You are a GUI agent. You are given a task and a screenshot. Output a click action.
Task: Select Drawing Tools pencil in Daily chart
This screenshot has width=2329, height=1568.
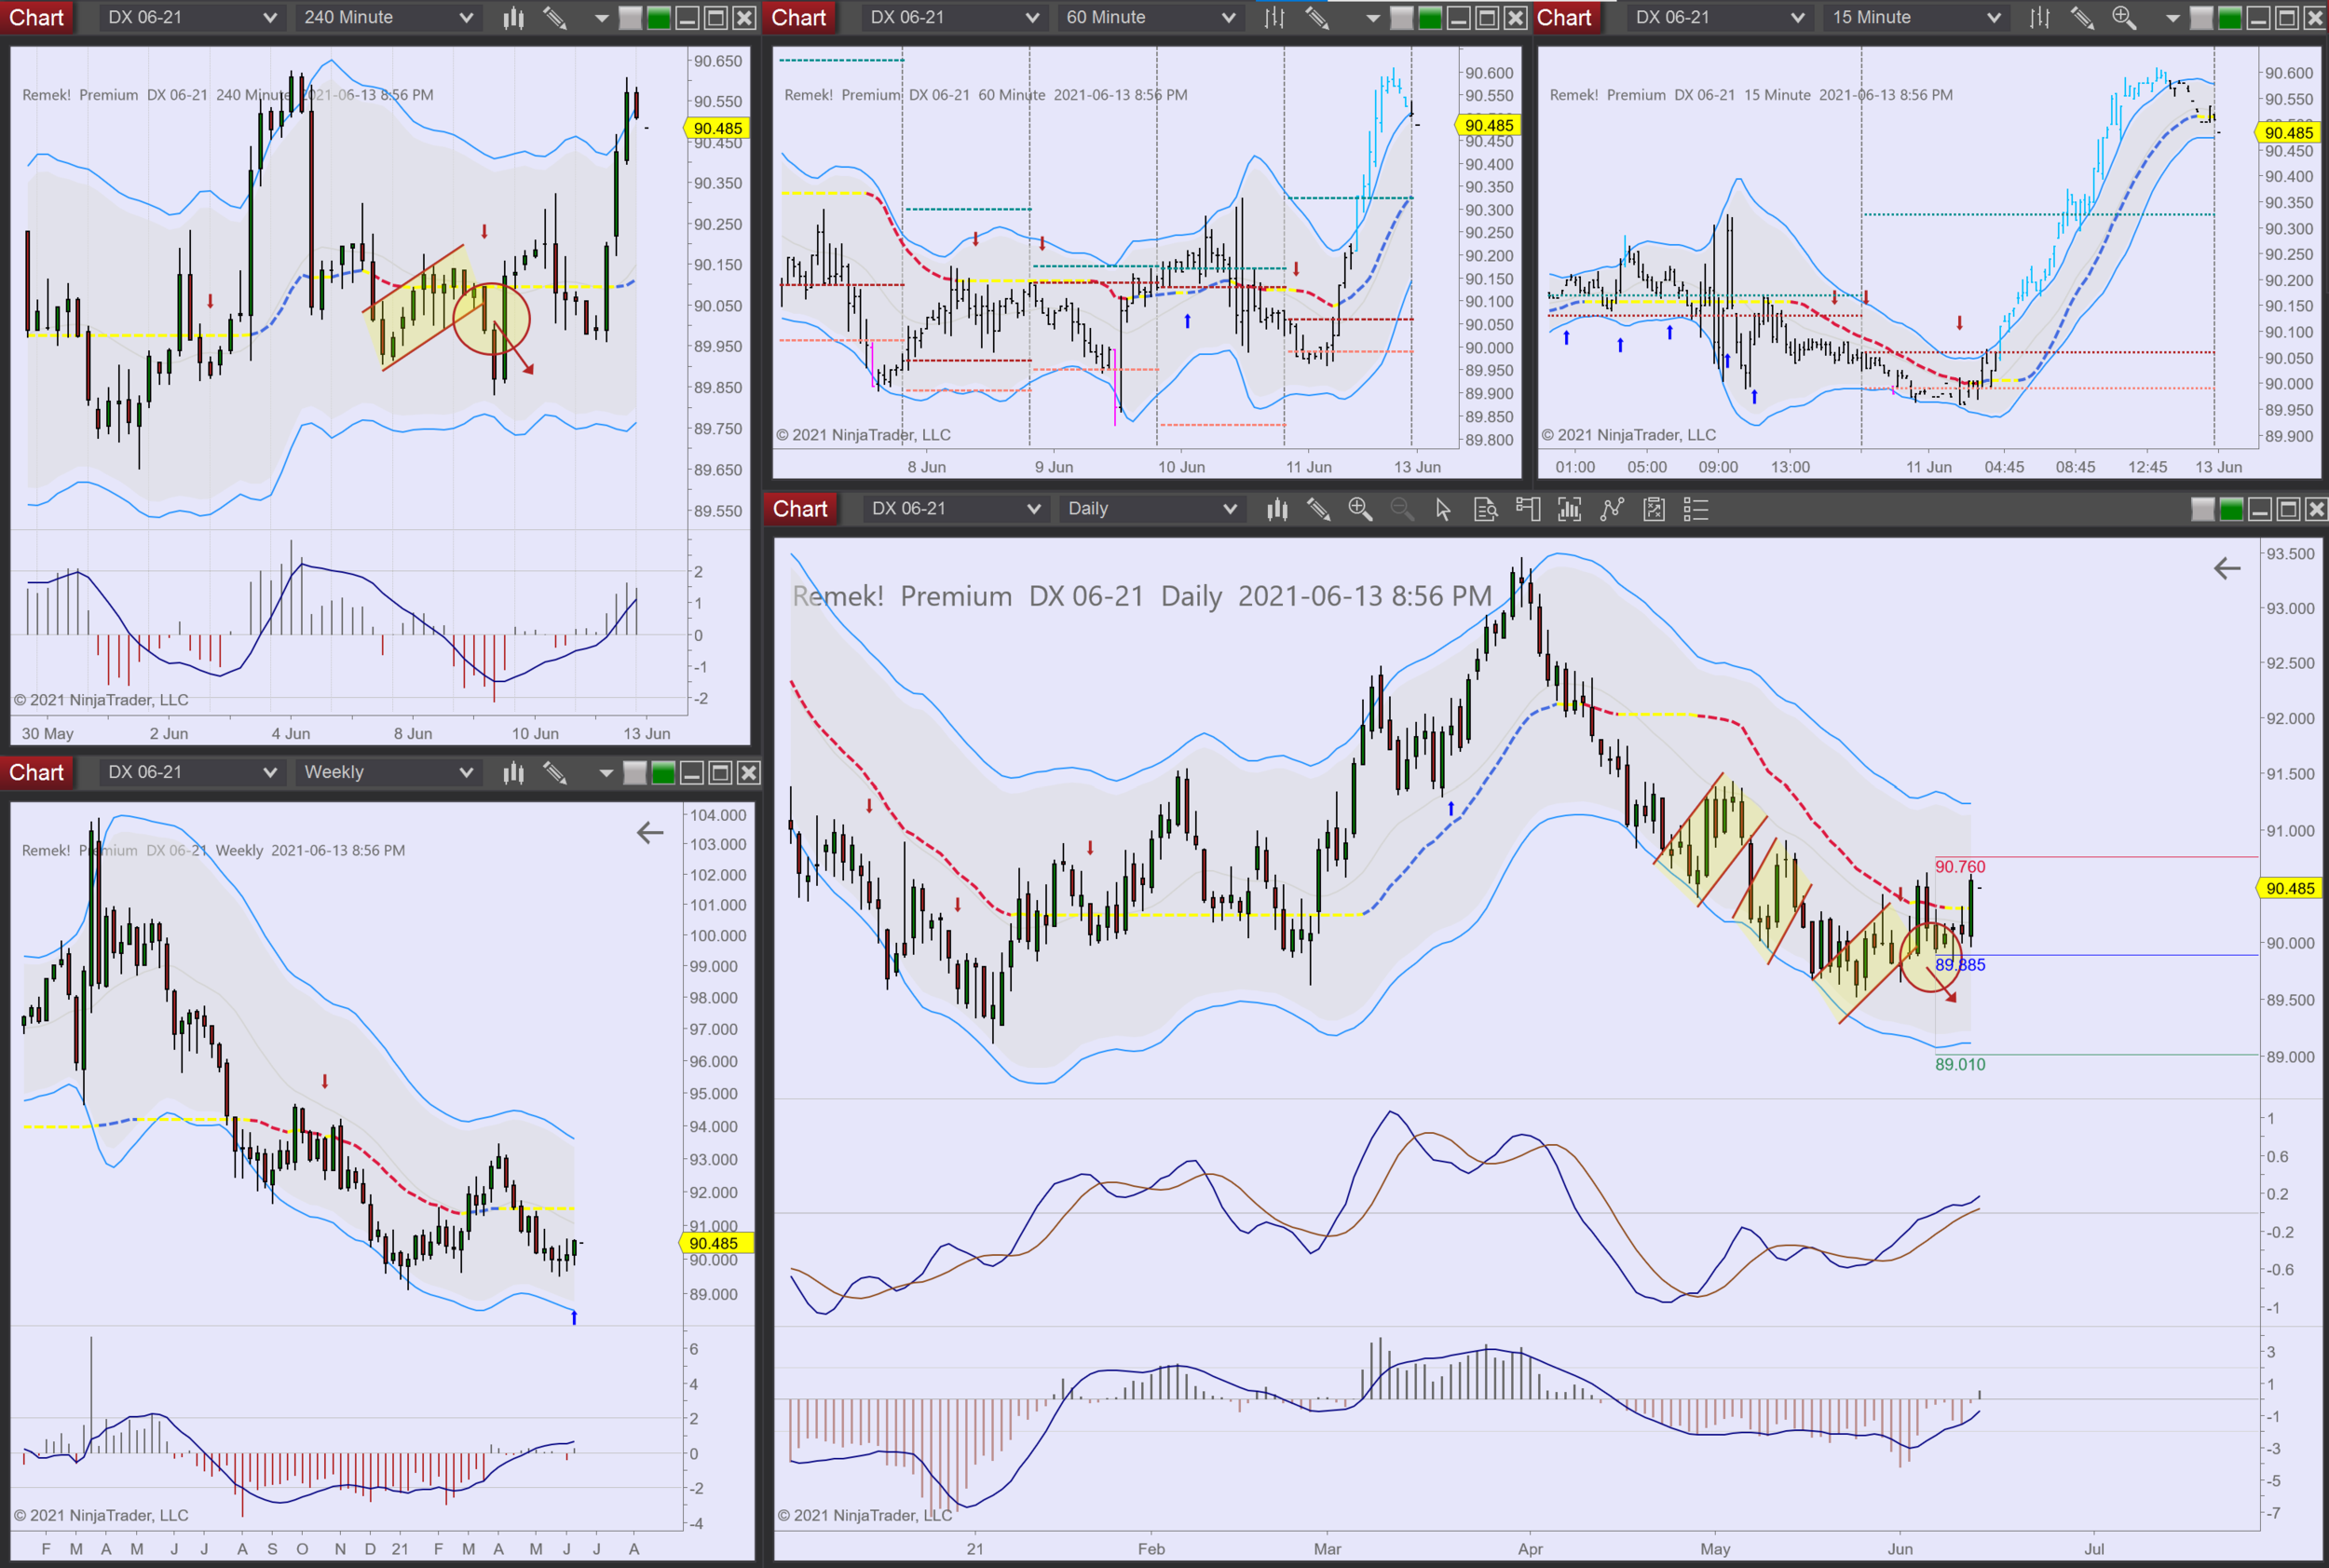[x=1319, y=510]
